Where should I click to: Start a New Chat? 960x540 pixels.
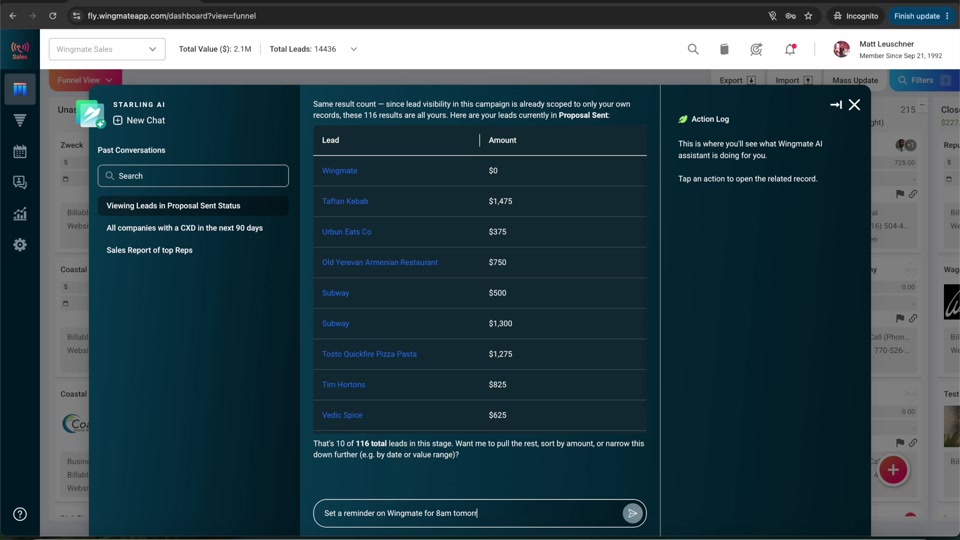click(x=139, y=121)
